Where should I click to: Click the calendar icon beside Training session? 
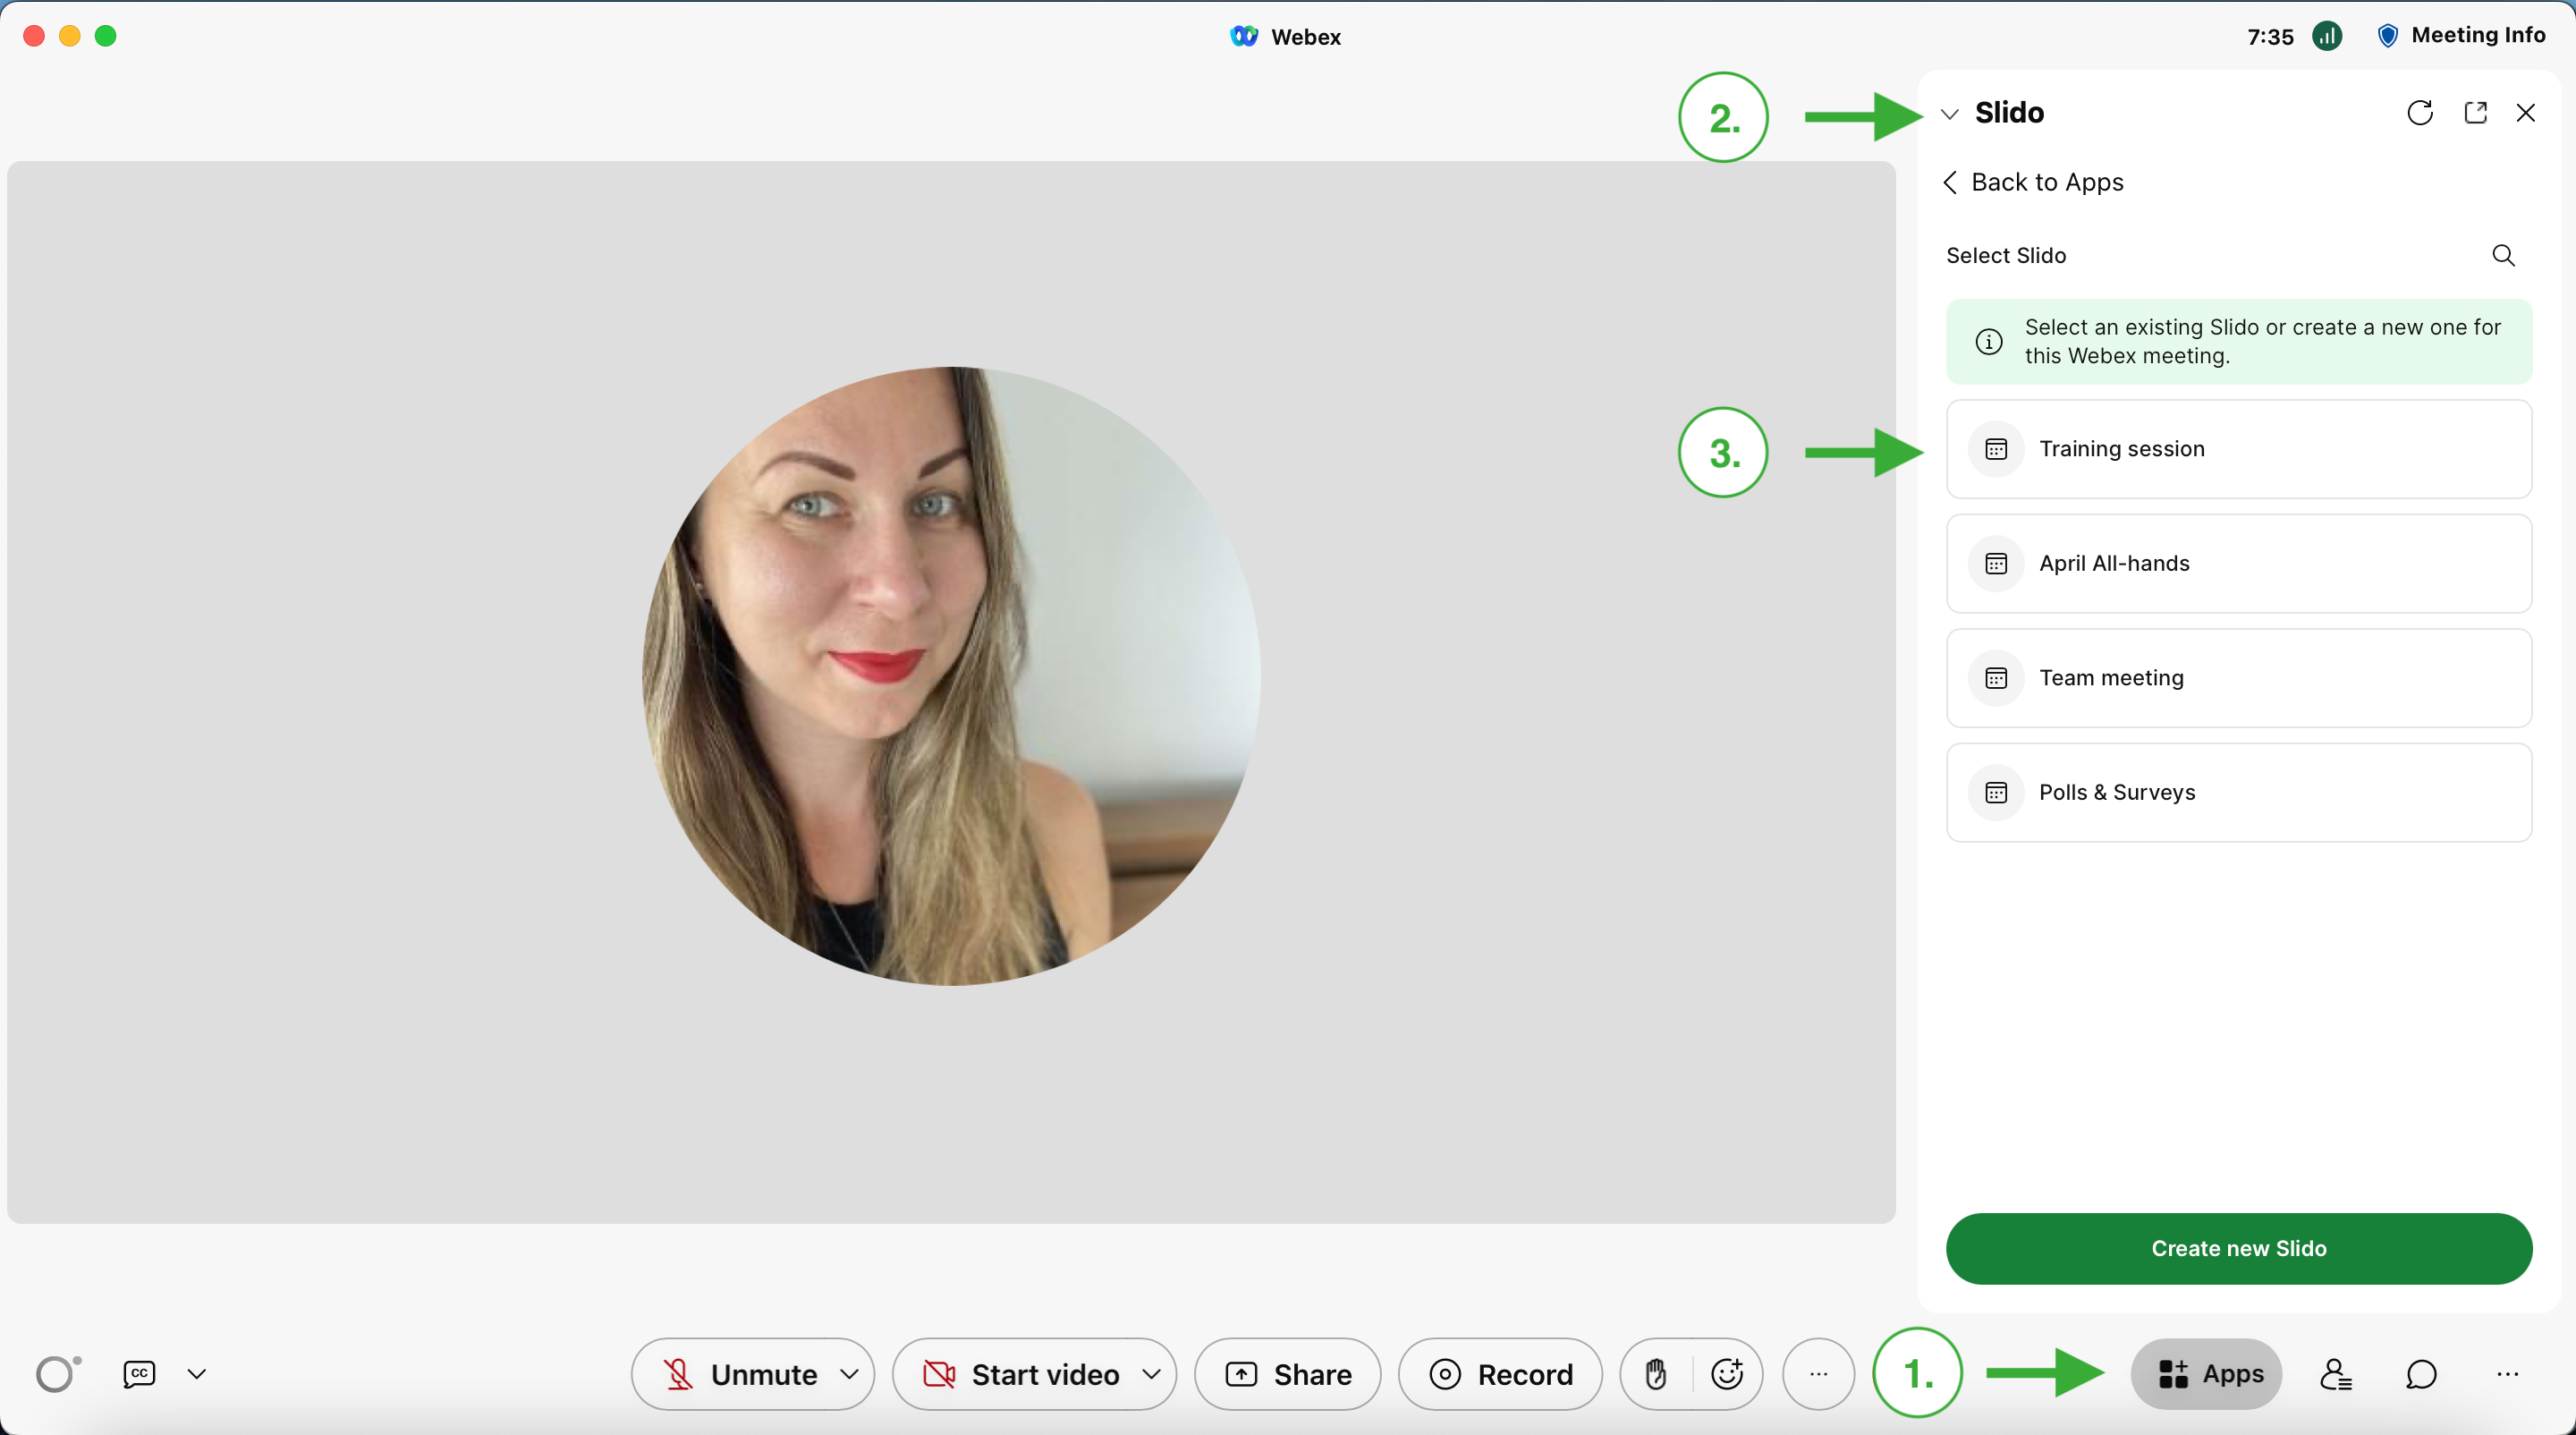click(x=1996, y=449)
